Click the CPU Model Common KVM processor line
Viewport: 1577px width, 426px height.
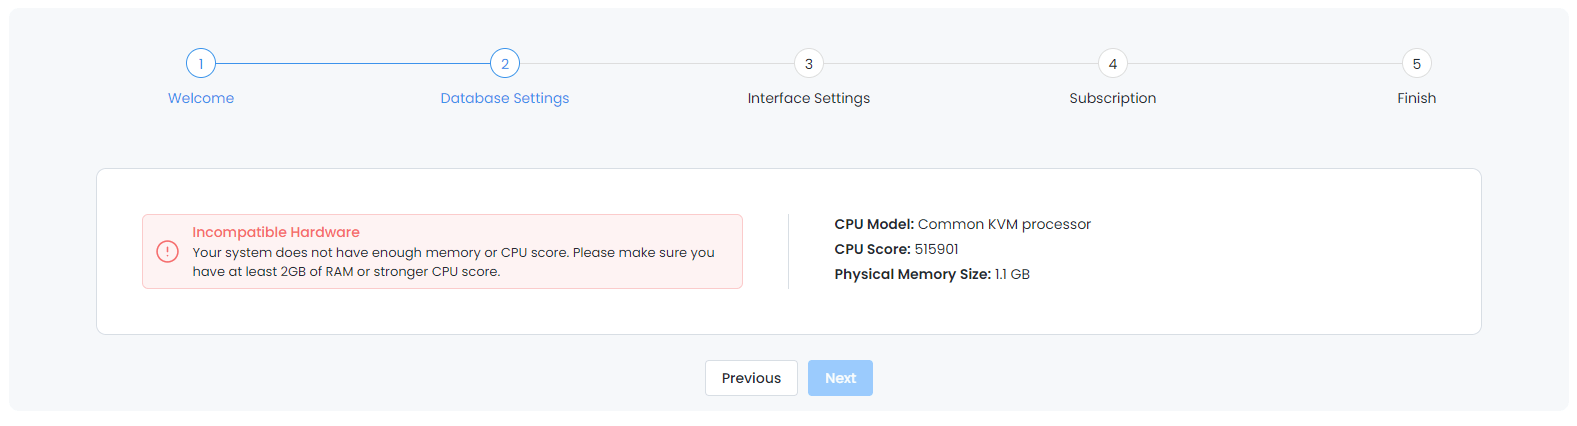[963, 224]
